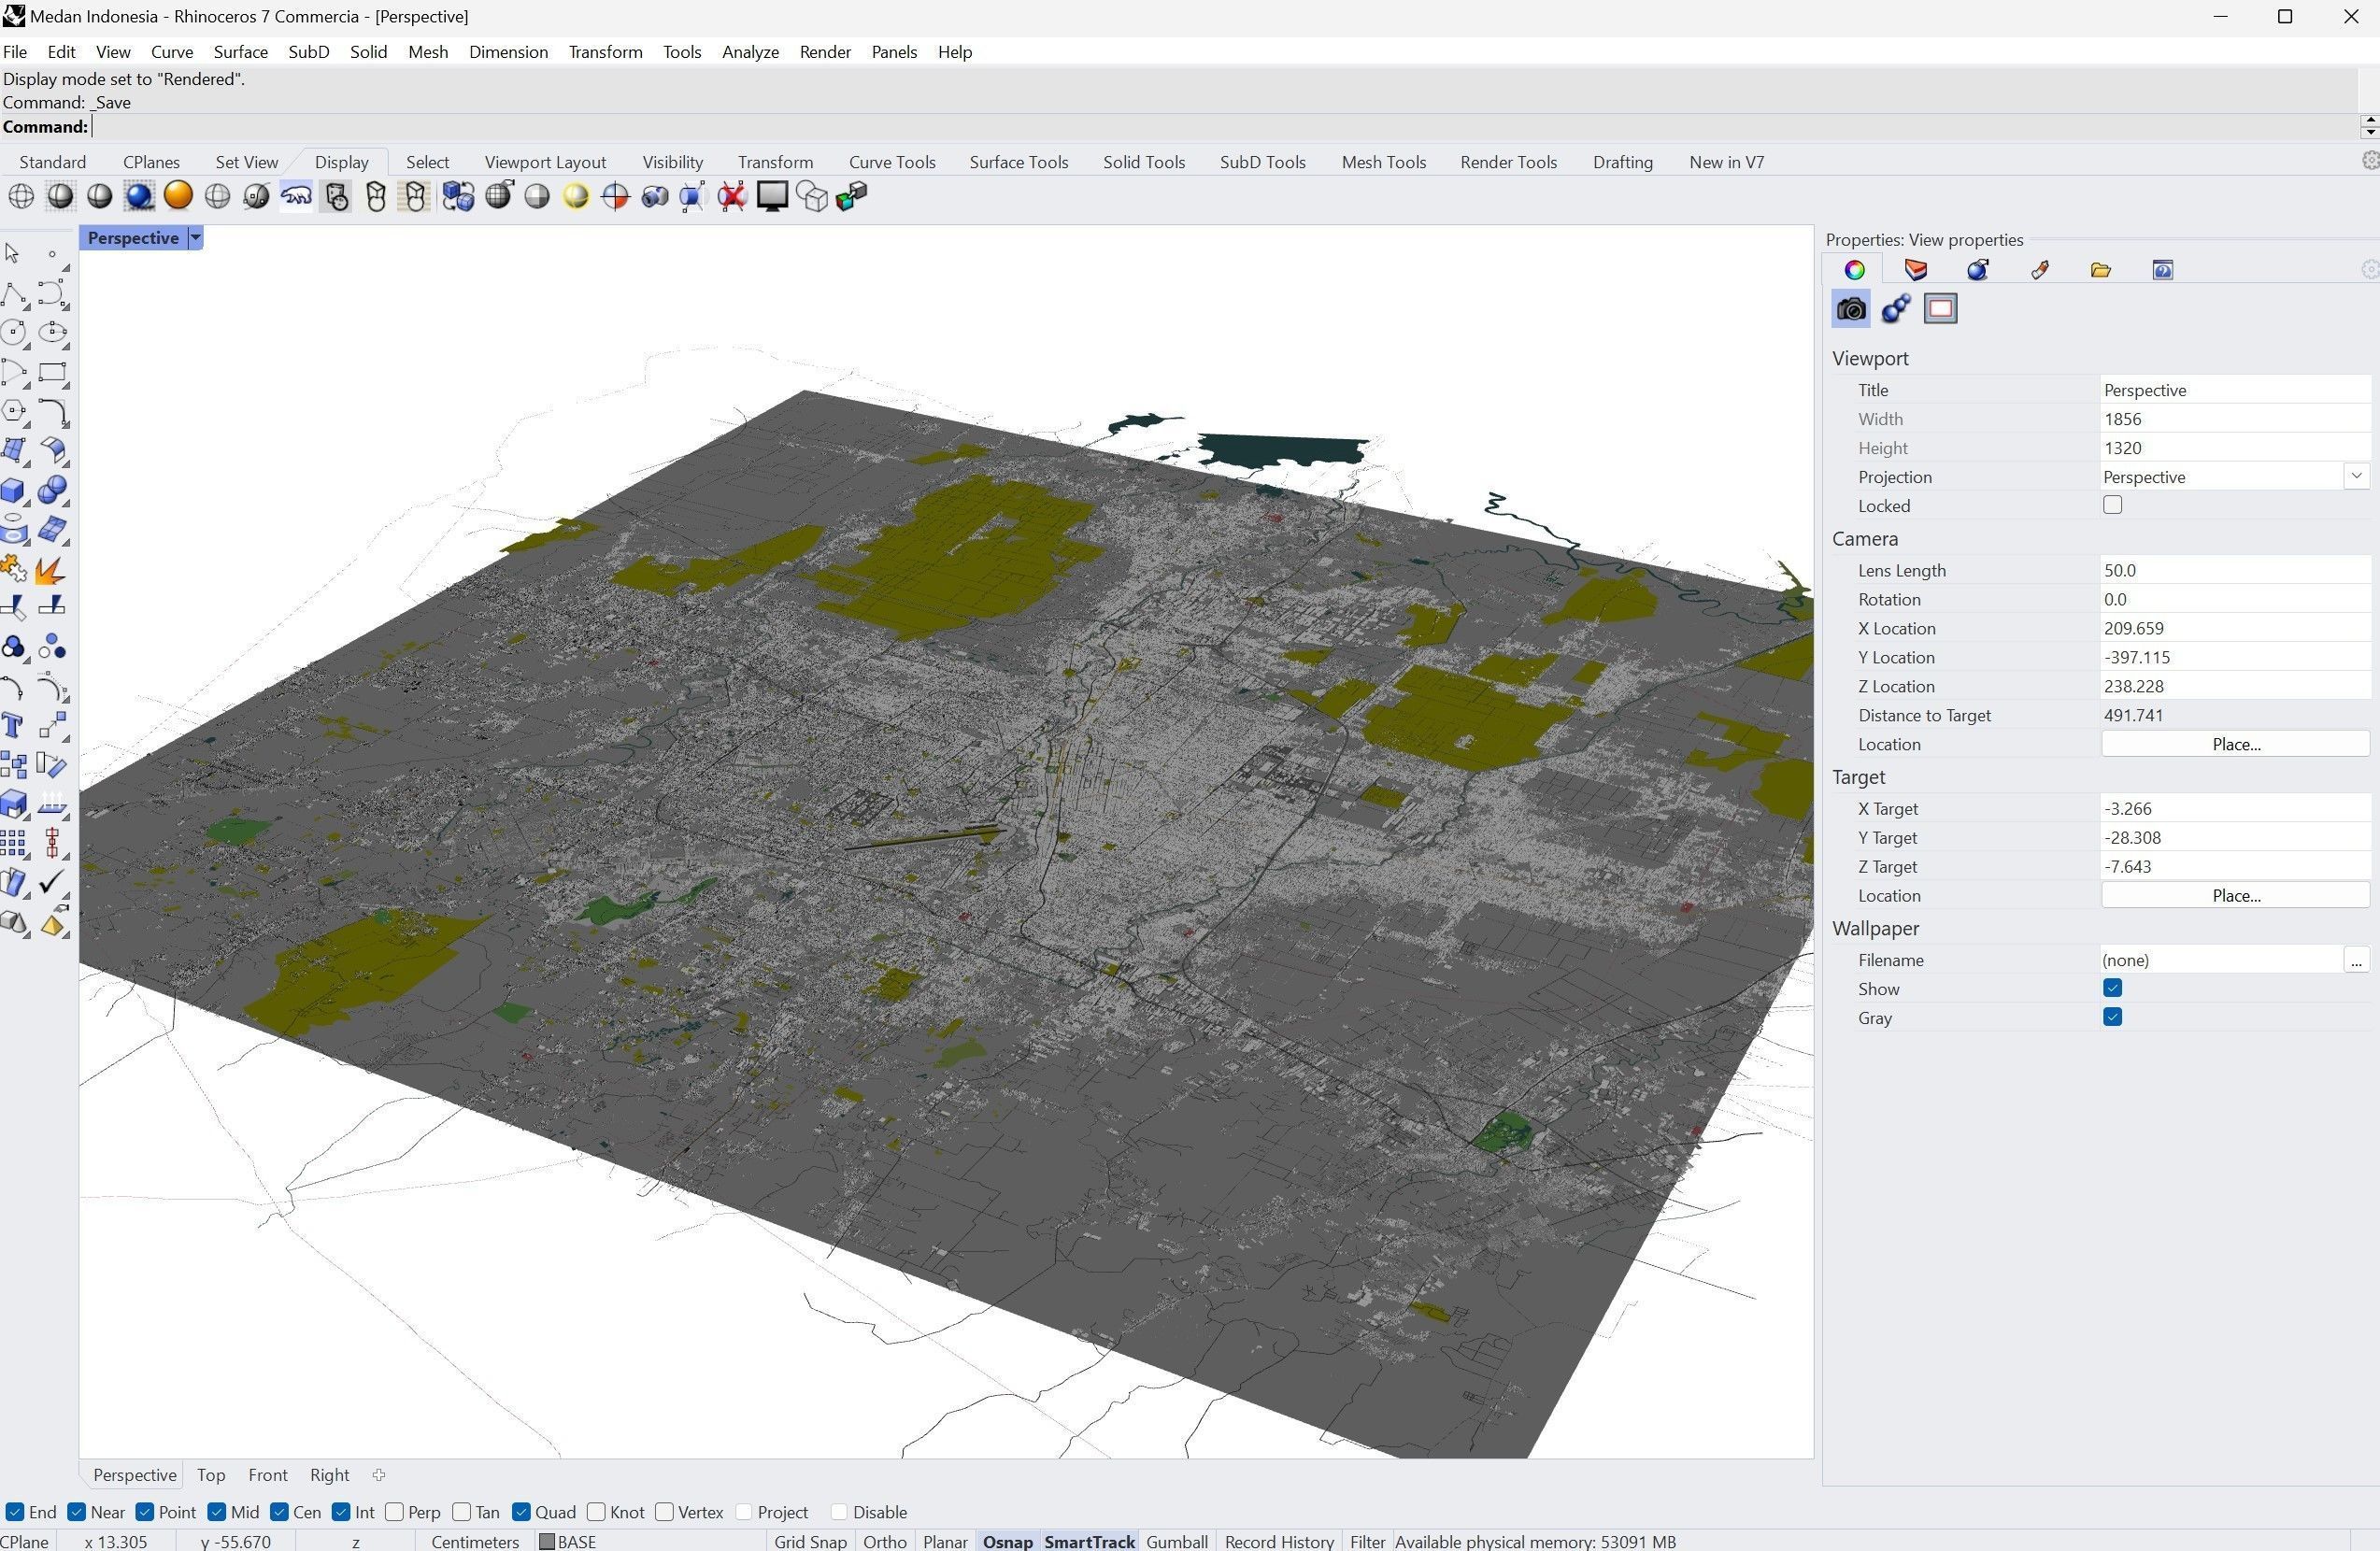
Task: Click the target location Place button
Action: point(2235,895)
